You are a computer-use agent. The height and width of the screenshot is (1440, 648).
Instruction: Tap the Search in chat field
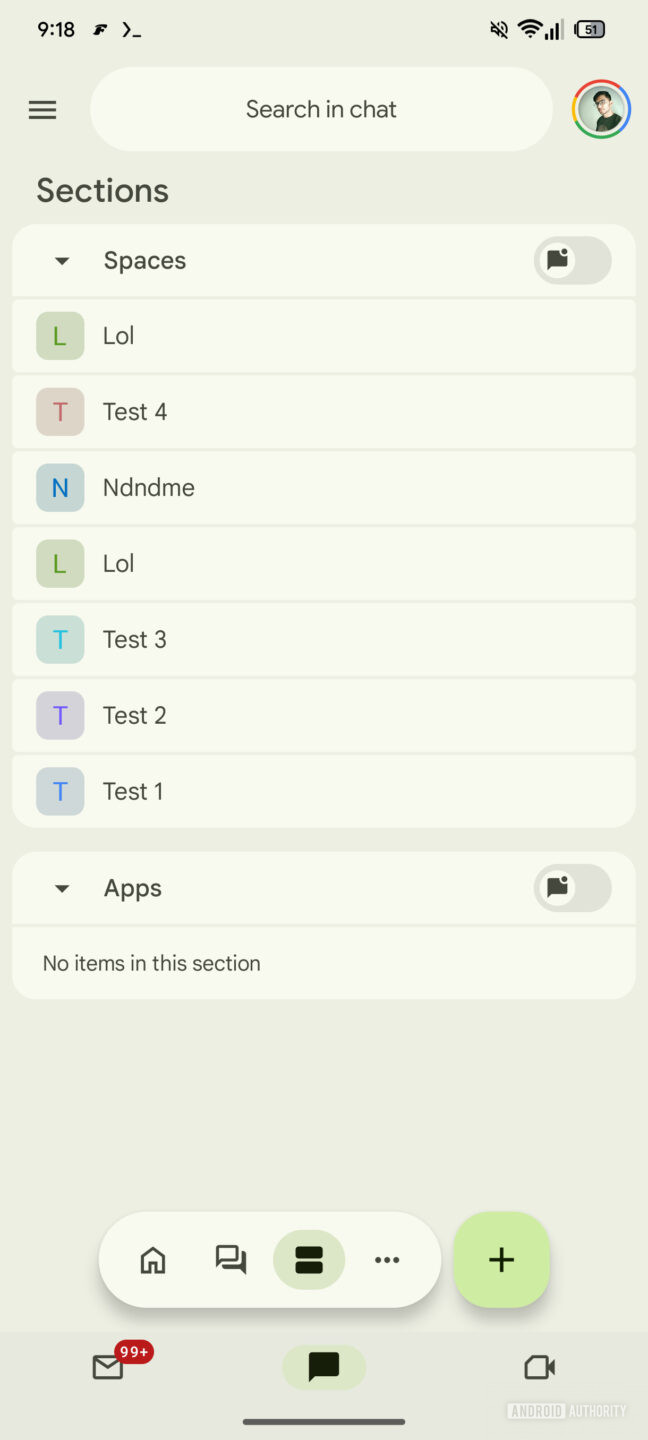tap(321, 109)
